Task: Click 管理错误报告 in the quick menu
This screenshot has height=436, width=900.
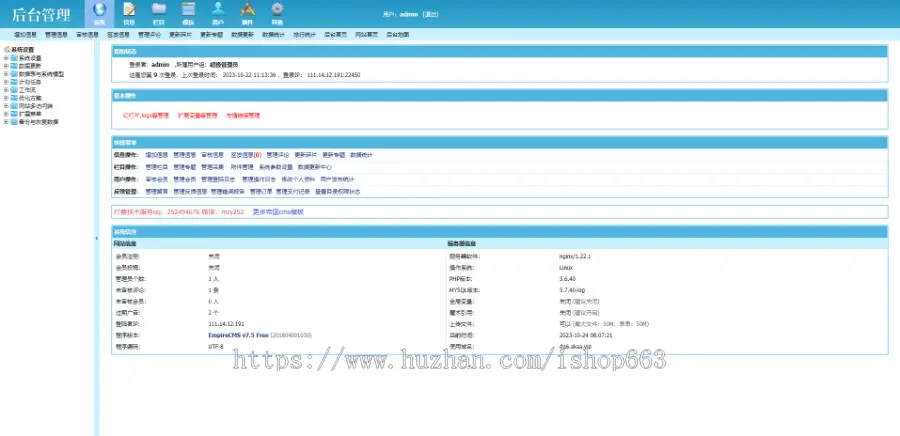Action: tap(228, 192)
